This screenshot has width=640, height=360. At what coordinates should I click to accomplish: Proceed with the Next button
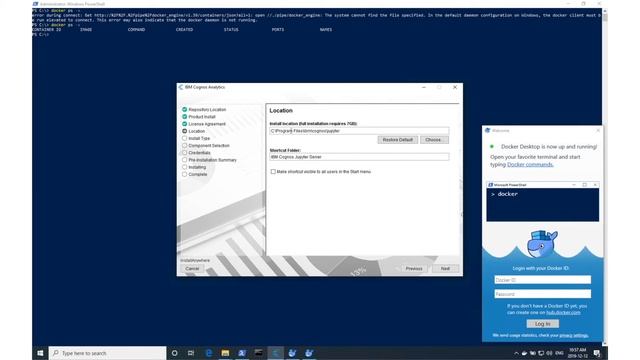point(445,269)
